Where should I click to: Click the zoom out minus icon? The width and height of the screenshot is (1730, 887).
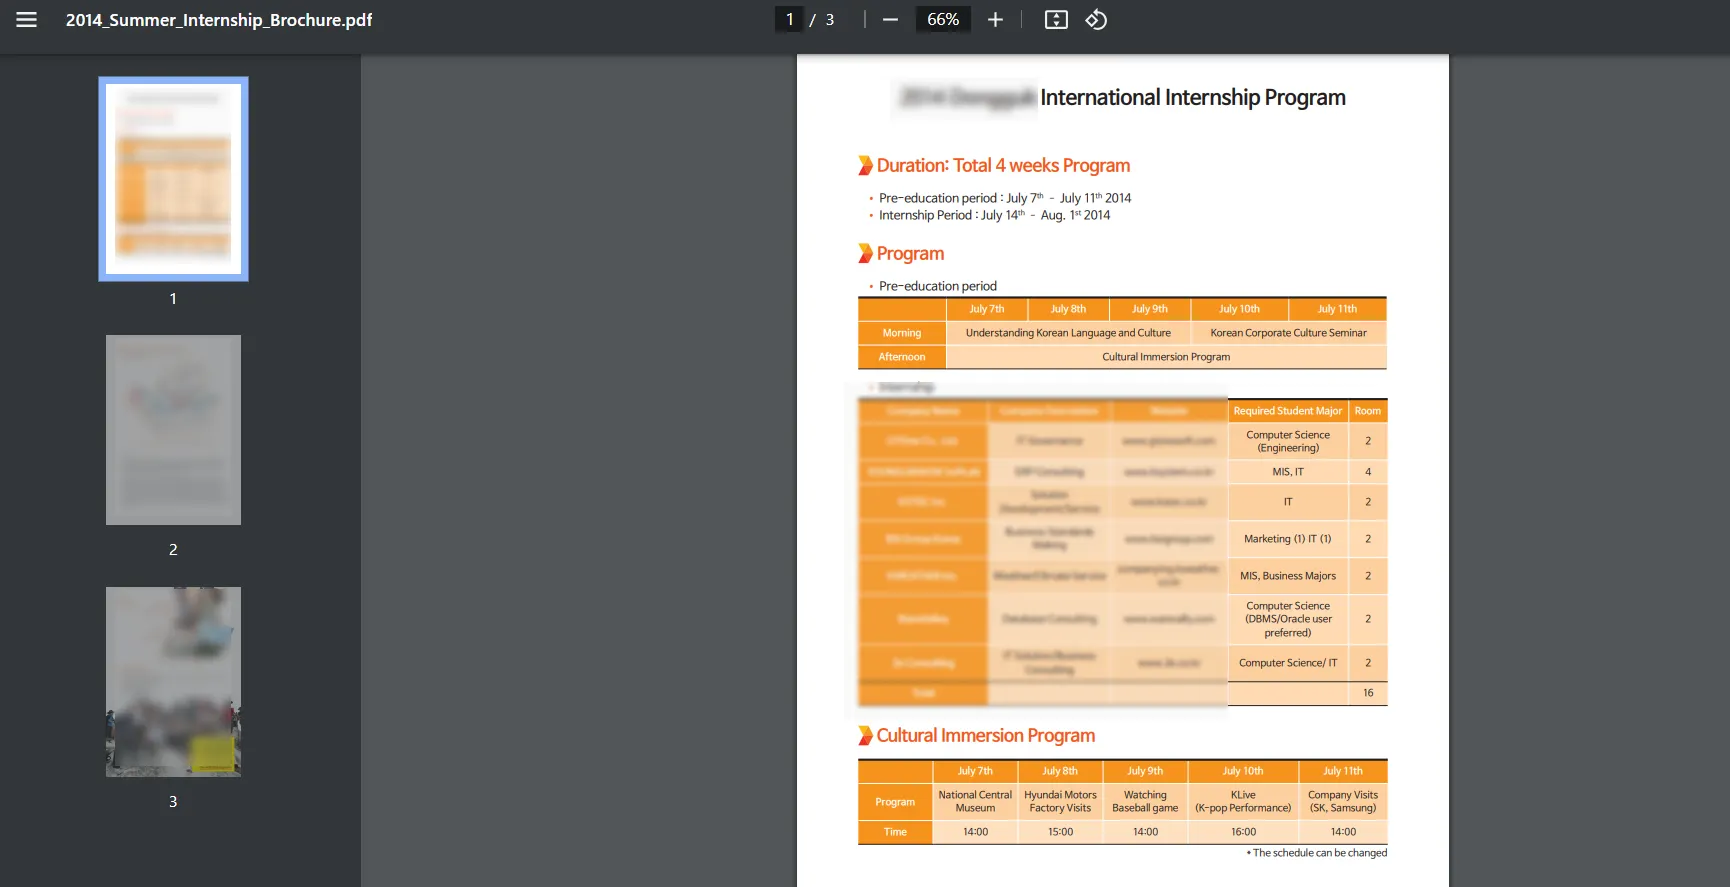890,20
